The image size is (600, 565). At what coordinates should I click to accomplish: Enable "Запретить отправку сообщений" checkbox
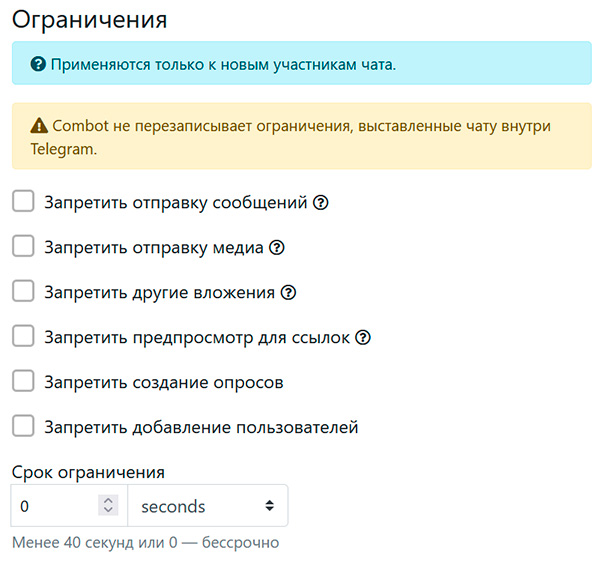[23, 202]
